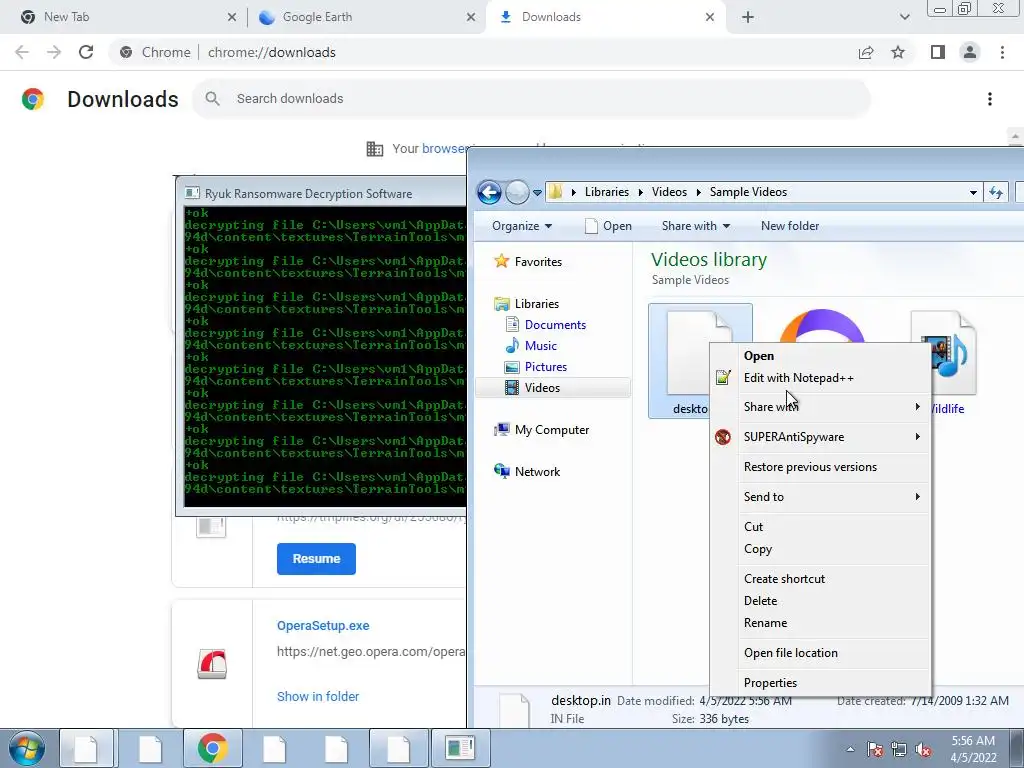Click the share page icon in address bar
The height and width of the screenshot is (768, 1024).
pos(866,52)
